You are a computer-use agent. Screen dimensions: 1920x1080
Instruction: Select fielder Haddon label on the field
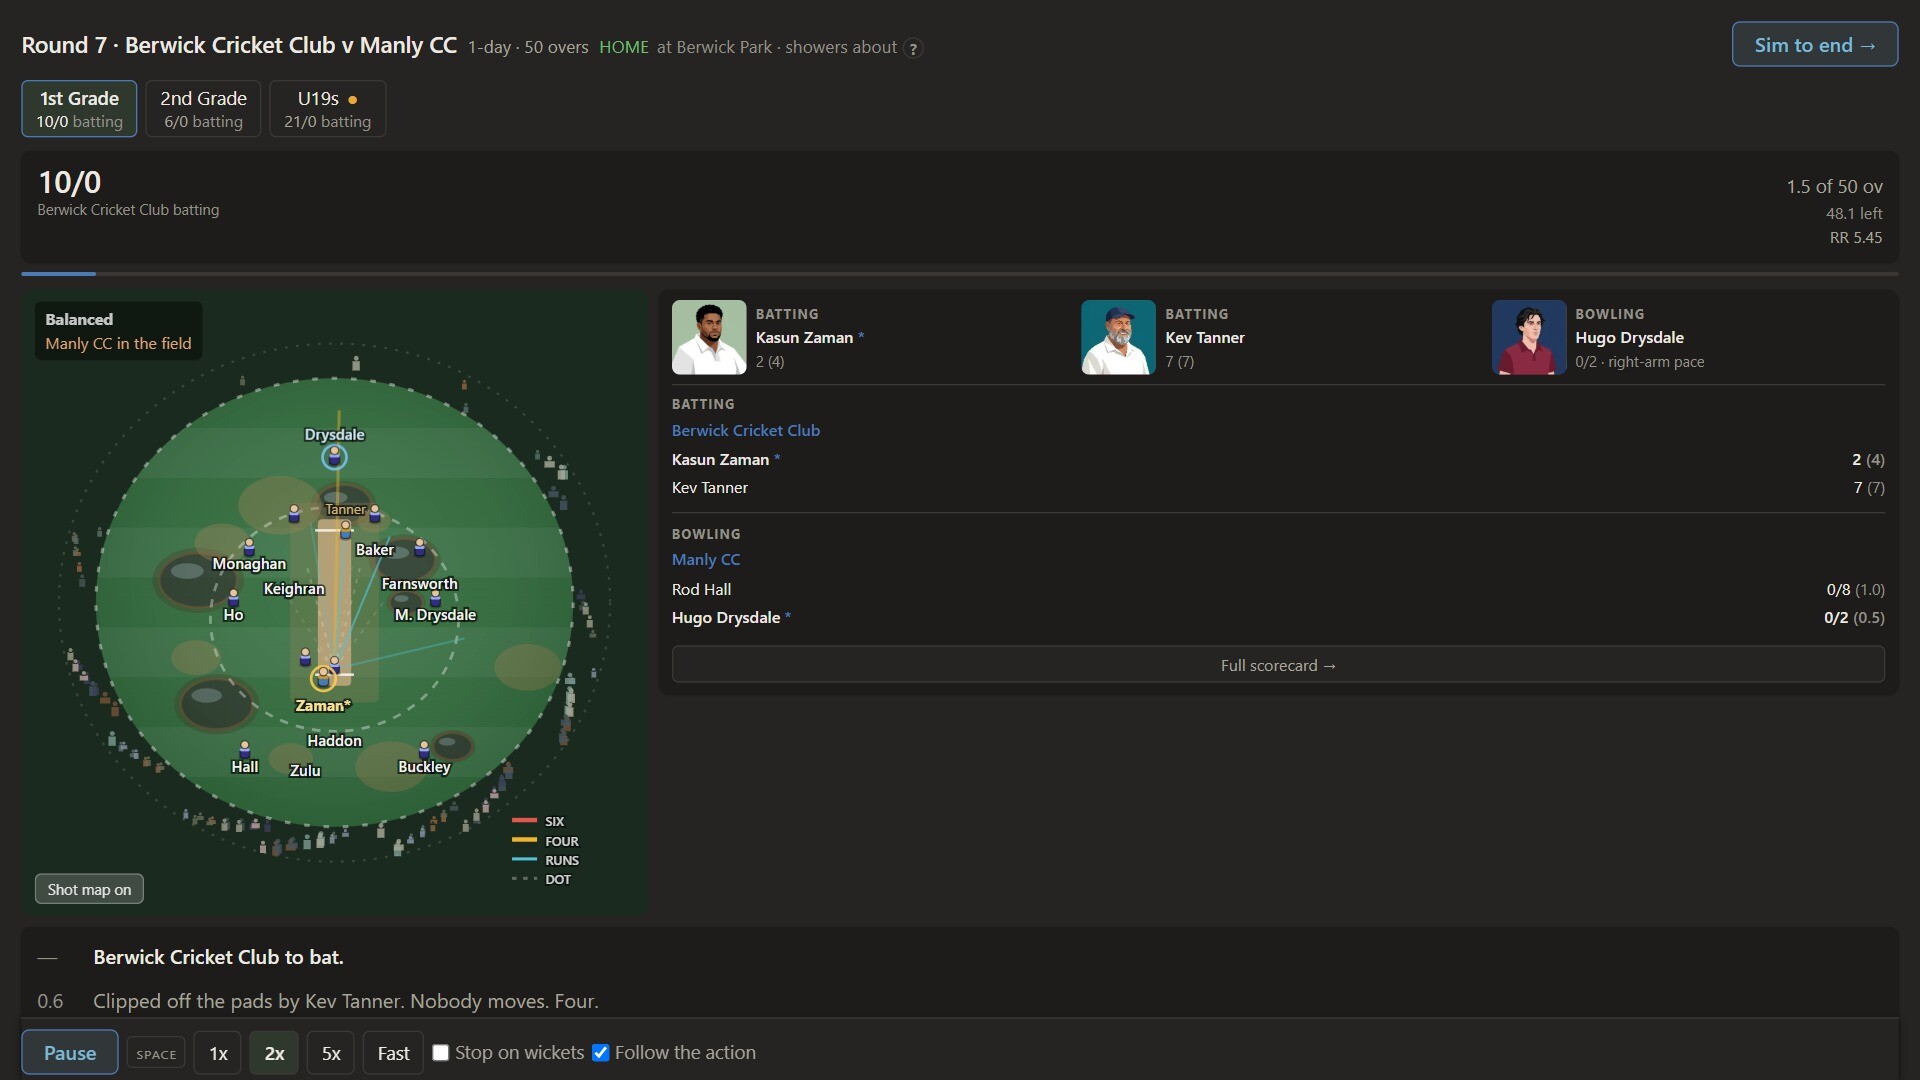click(x=334, y=741)
